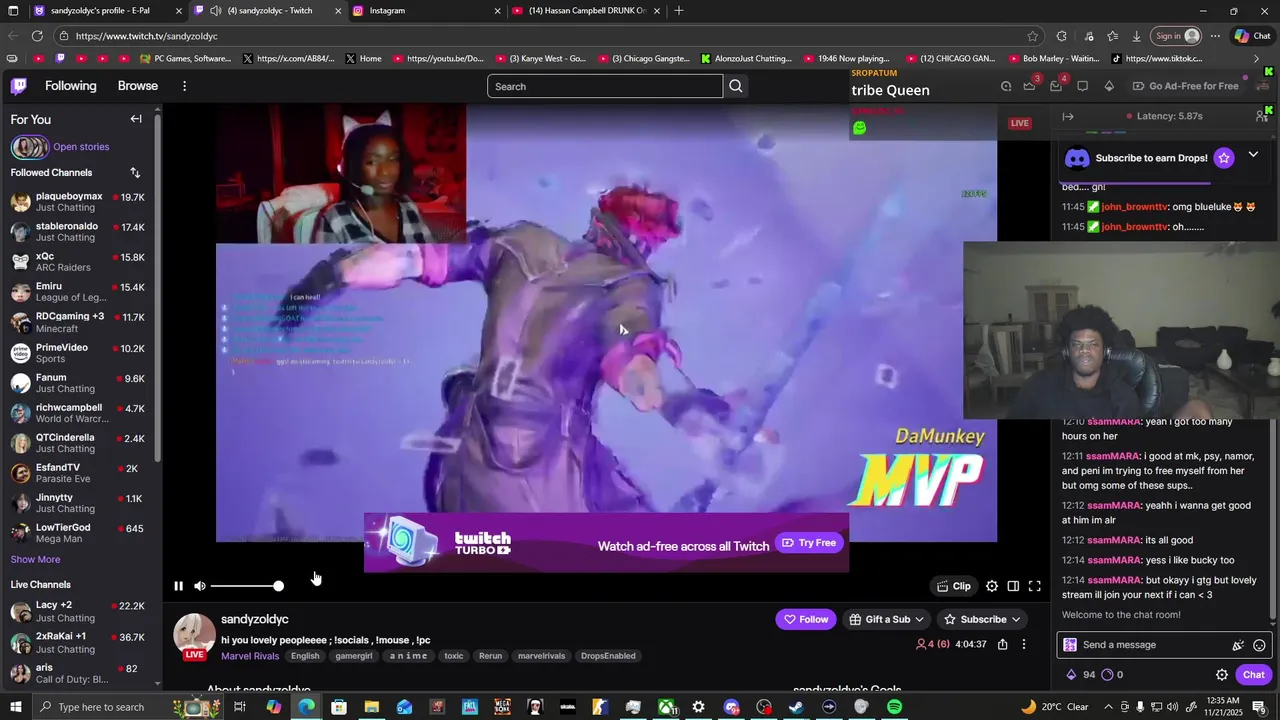Open the Gift a Sub dropdown

886,619
